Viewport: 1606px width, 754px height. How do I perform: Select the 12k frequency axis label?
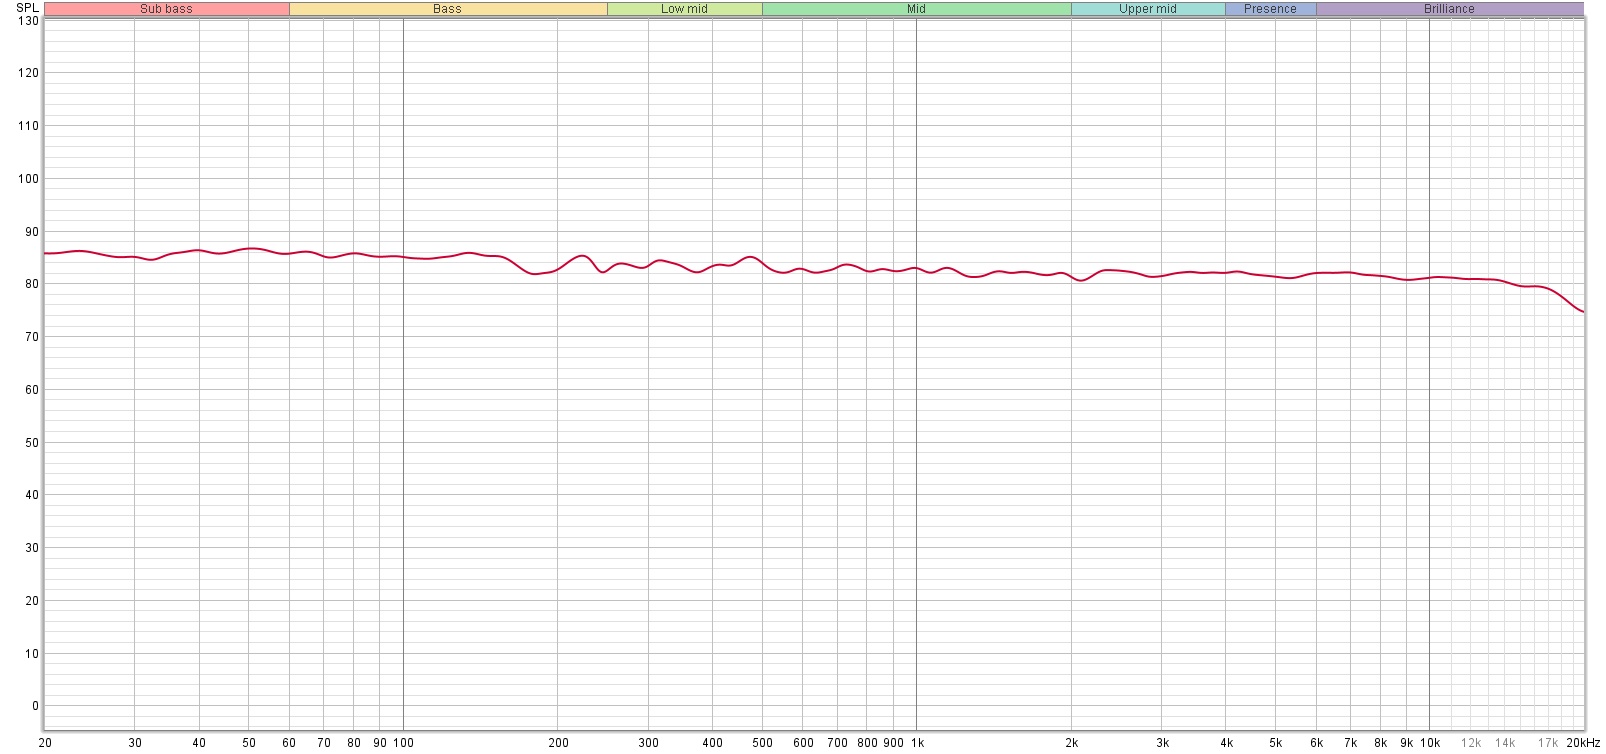(1471, 743)
